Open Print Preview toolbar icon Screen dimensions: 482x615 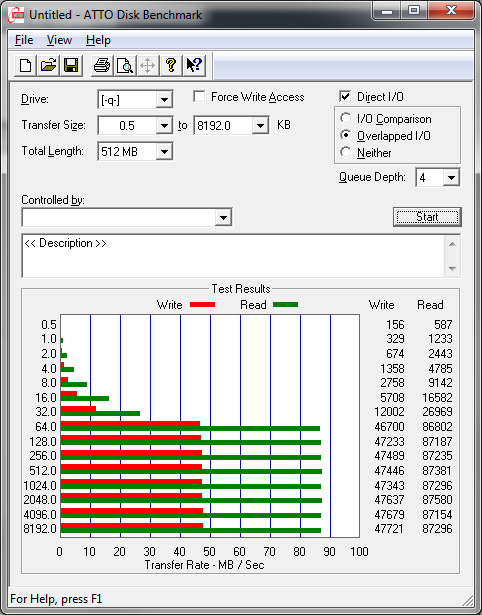[125, 65]
